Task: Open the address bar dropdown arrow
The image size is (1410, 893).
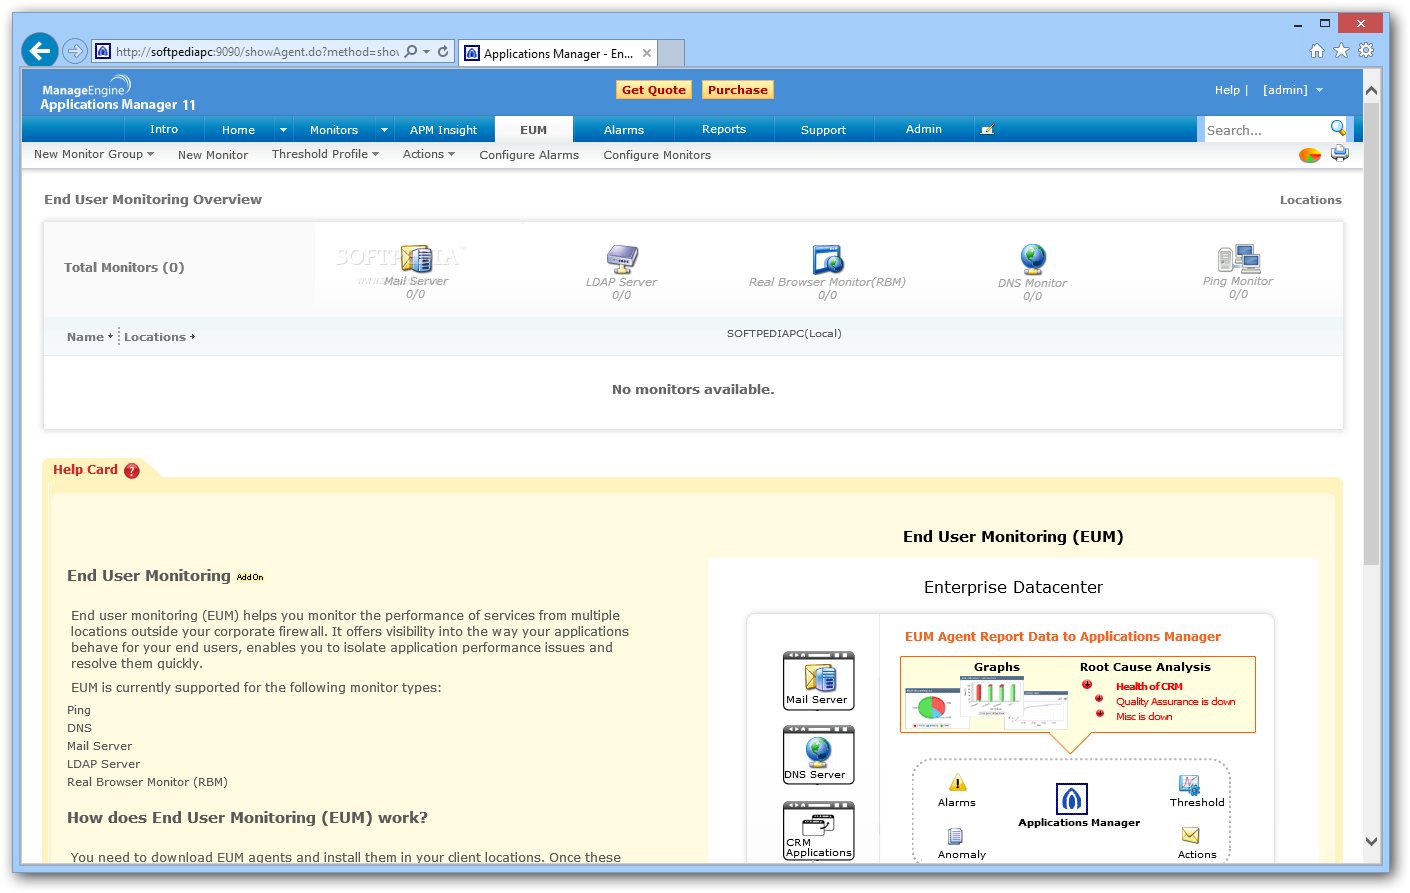Action: [427, 51]
